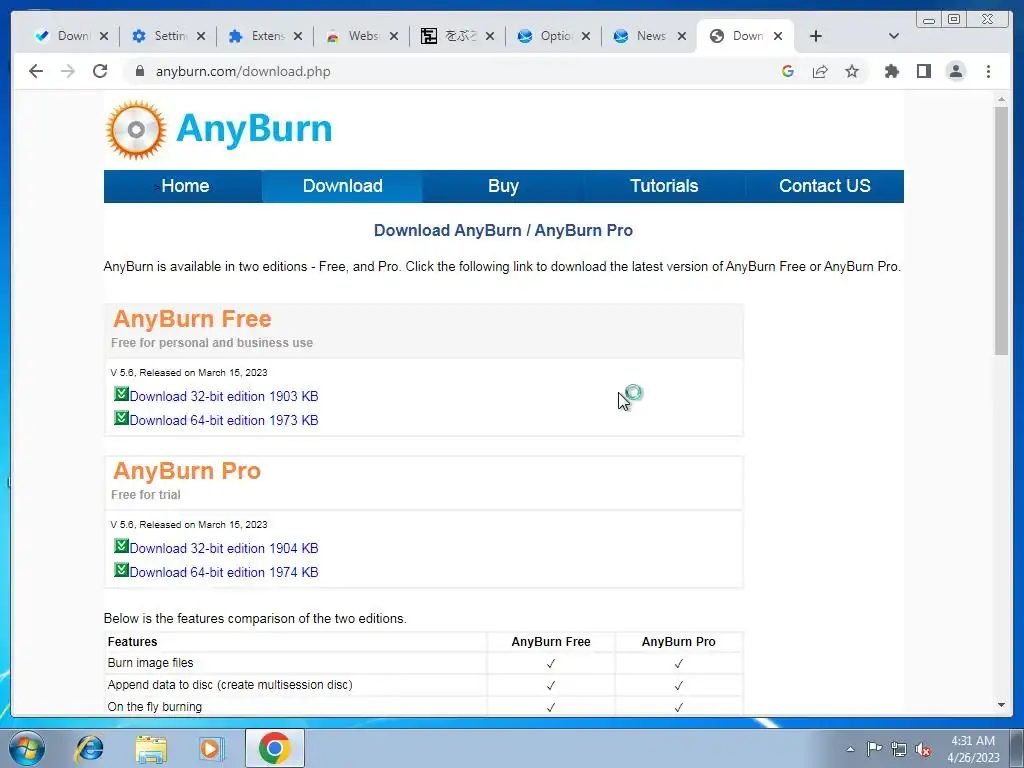This screenshot has width=1024, height=768.
Task: Click the page vertical scrollbar thumb
Action: tap(1002, 231)
